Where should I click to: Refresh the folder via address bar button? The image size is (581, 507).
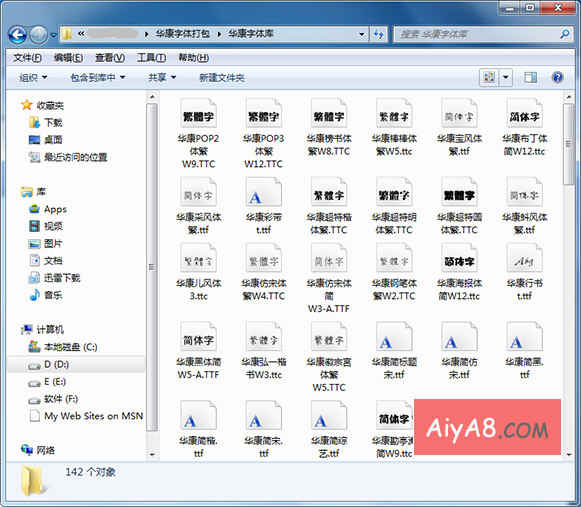point(378,35)
